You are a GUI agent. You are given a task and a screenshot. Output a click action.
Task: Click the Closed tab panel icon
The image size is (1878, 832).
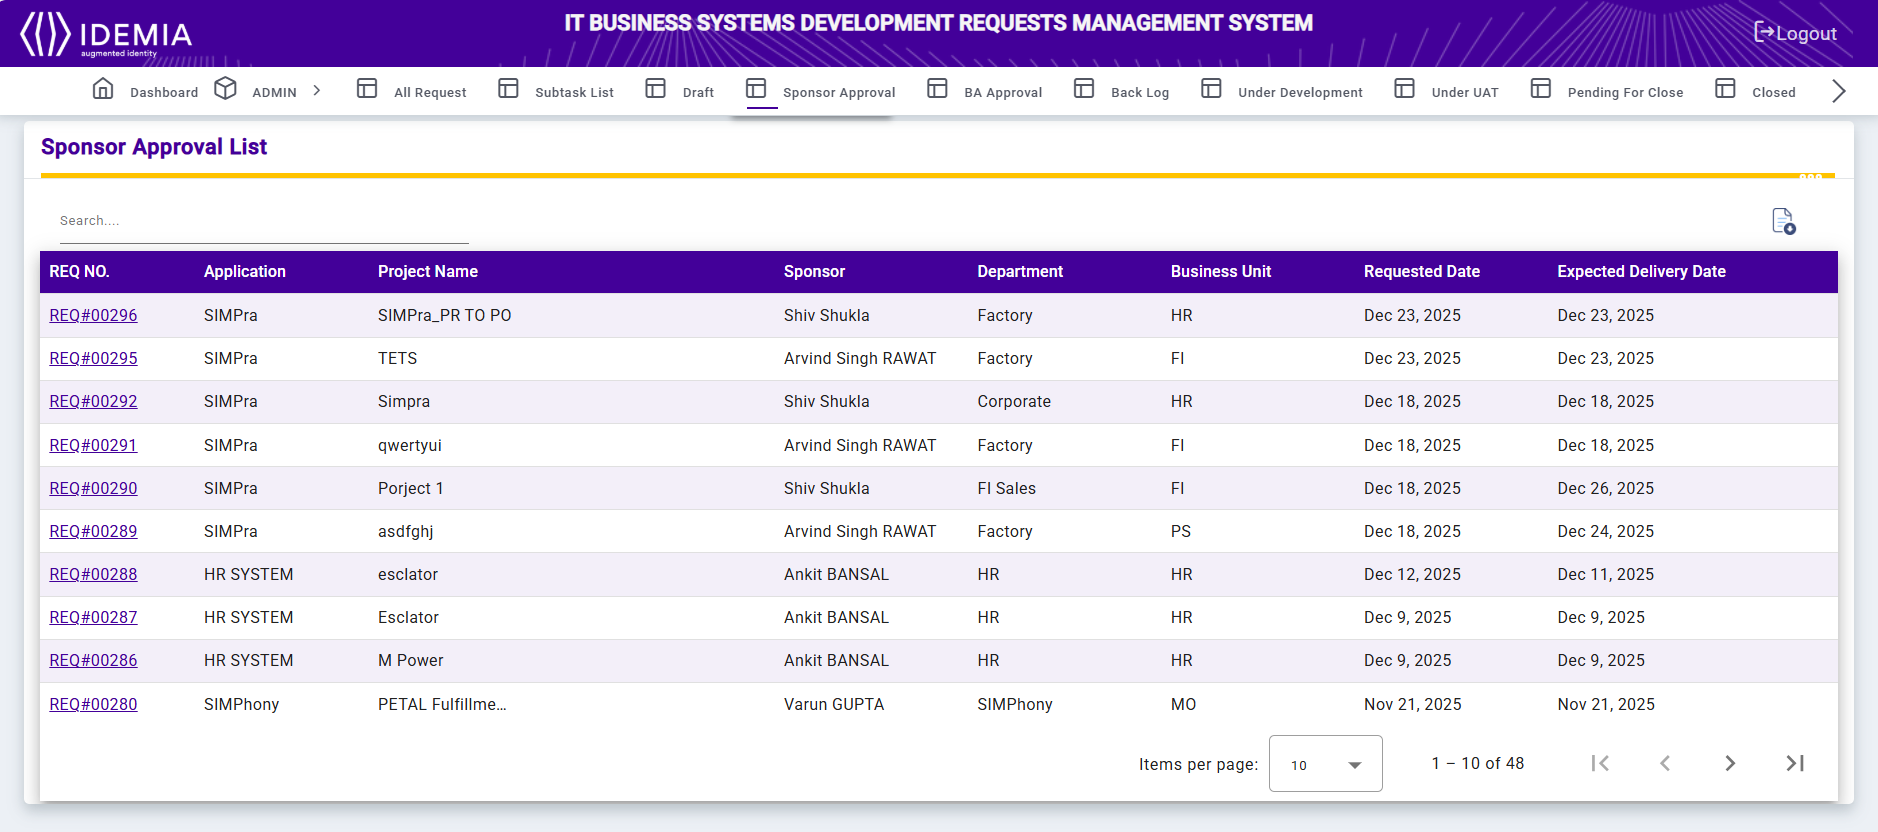1725,89
